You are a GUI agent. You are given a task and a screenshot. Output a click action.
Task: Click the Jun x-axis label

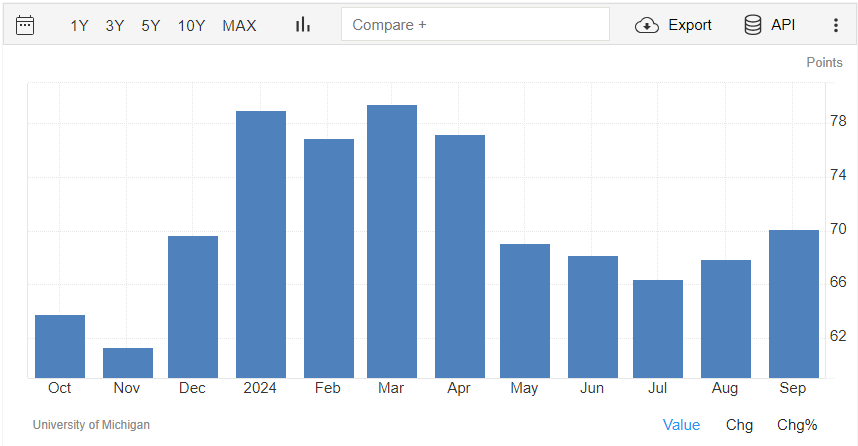[592, 388]
